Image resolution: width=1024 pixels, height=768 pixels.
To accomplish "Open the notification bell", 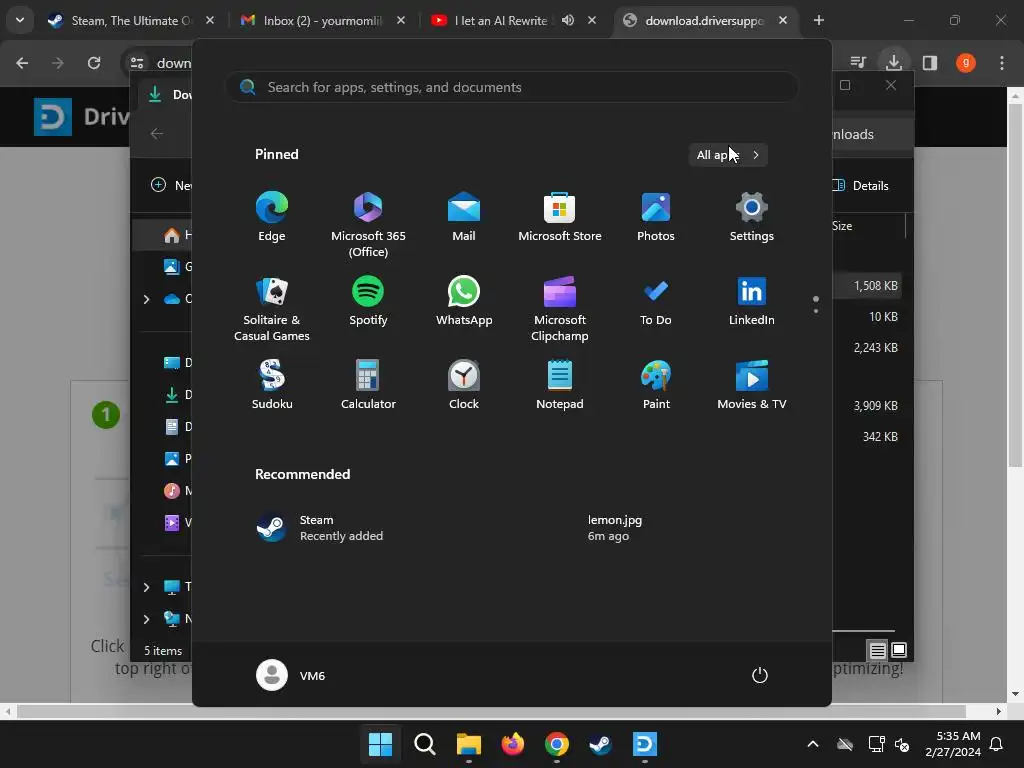I will pos(997,744).
